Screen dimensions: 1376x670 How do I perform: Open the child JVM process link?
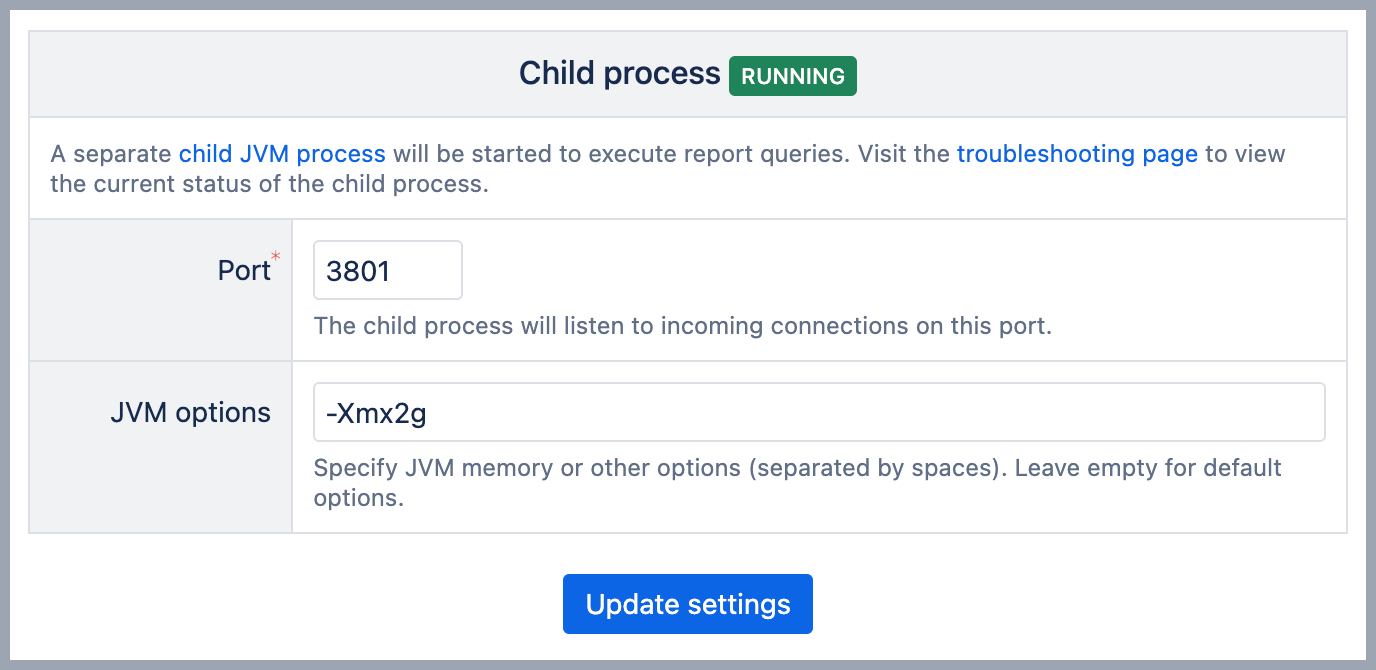click(282, 154)
